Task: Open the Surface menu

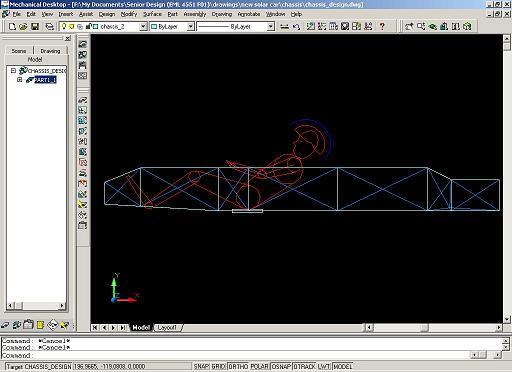Action: coord(152,14)
